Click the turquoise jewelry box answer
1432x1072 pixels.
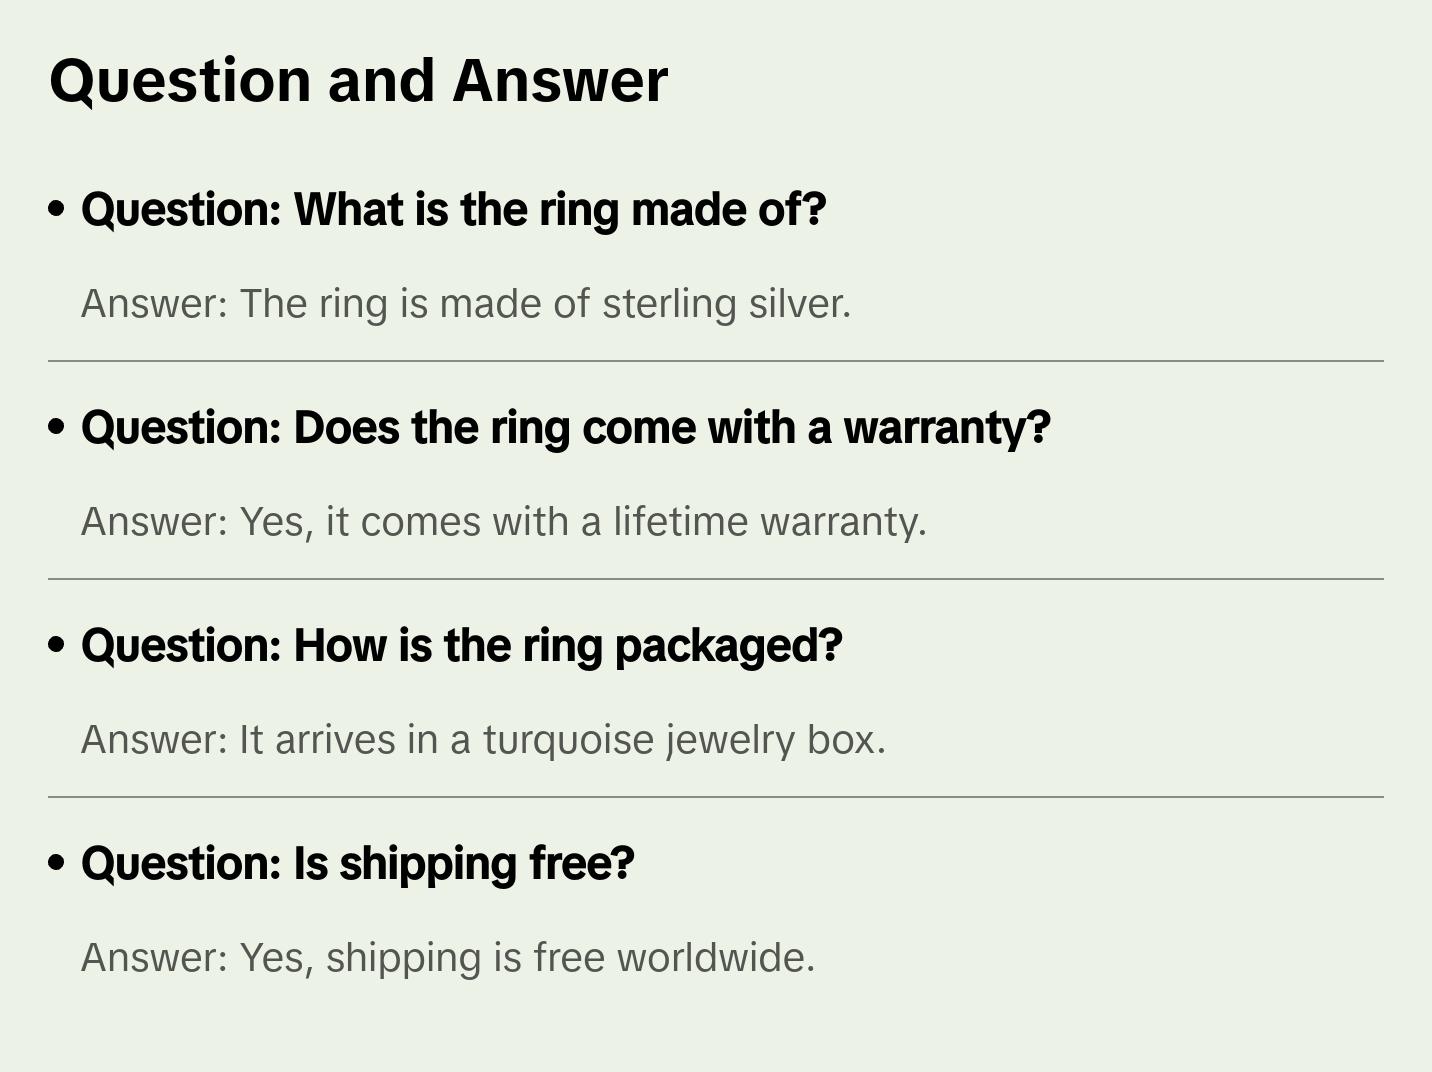point(483,739)
